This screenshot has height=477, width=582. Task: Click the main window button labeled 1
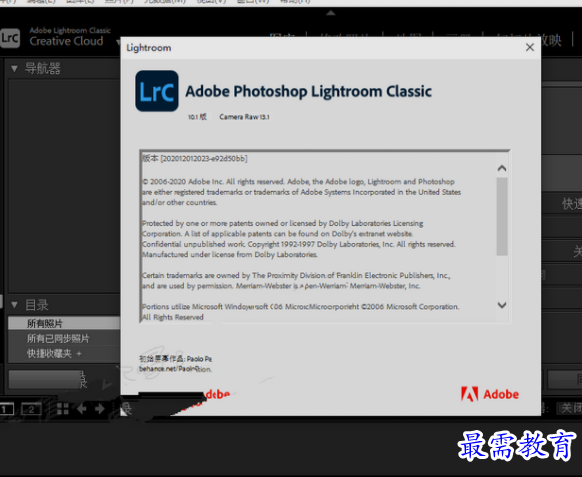(x=6, y=409)
